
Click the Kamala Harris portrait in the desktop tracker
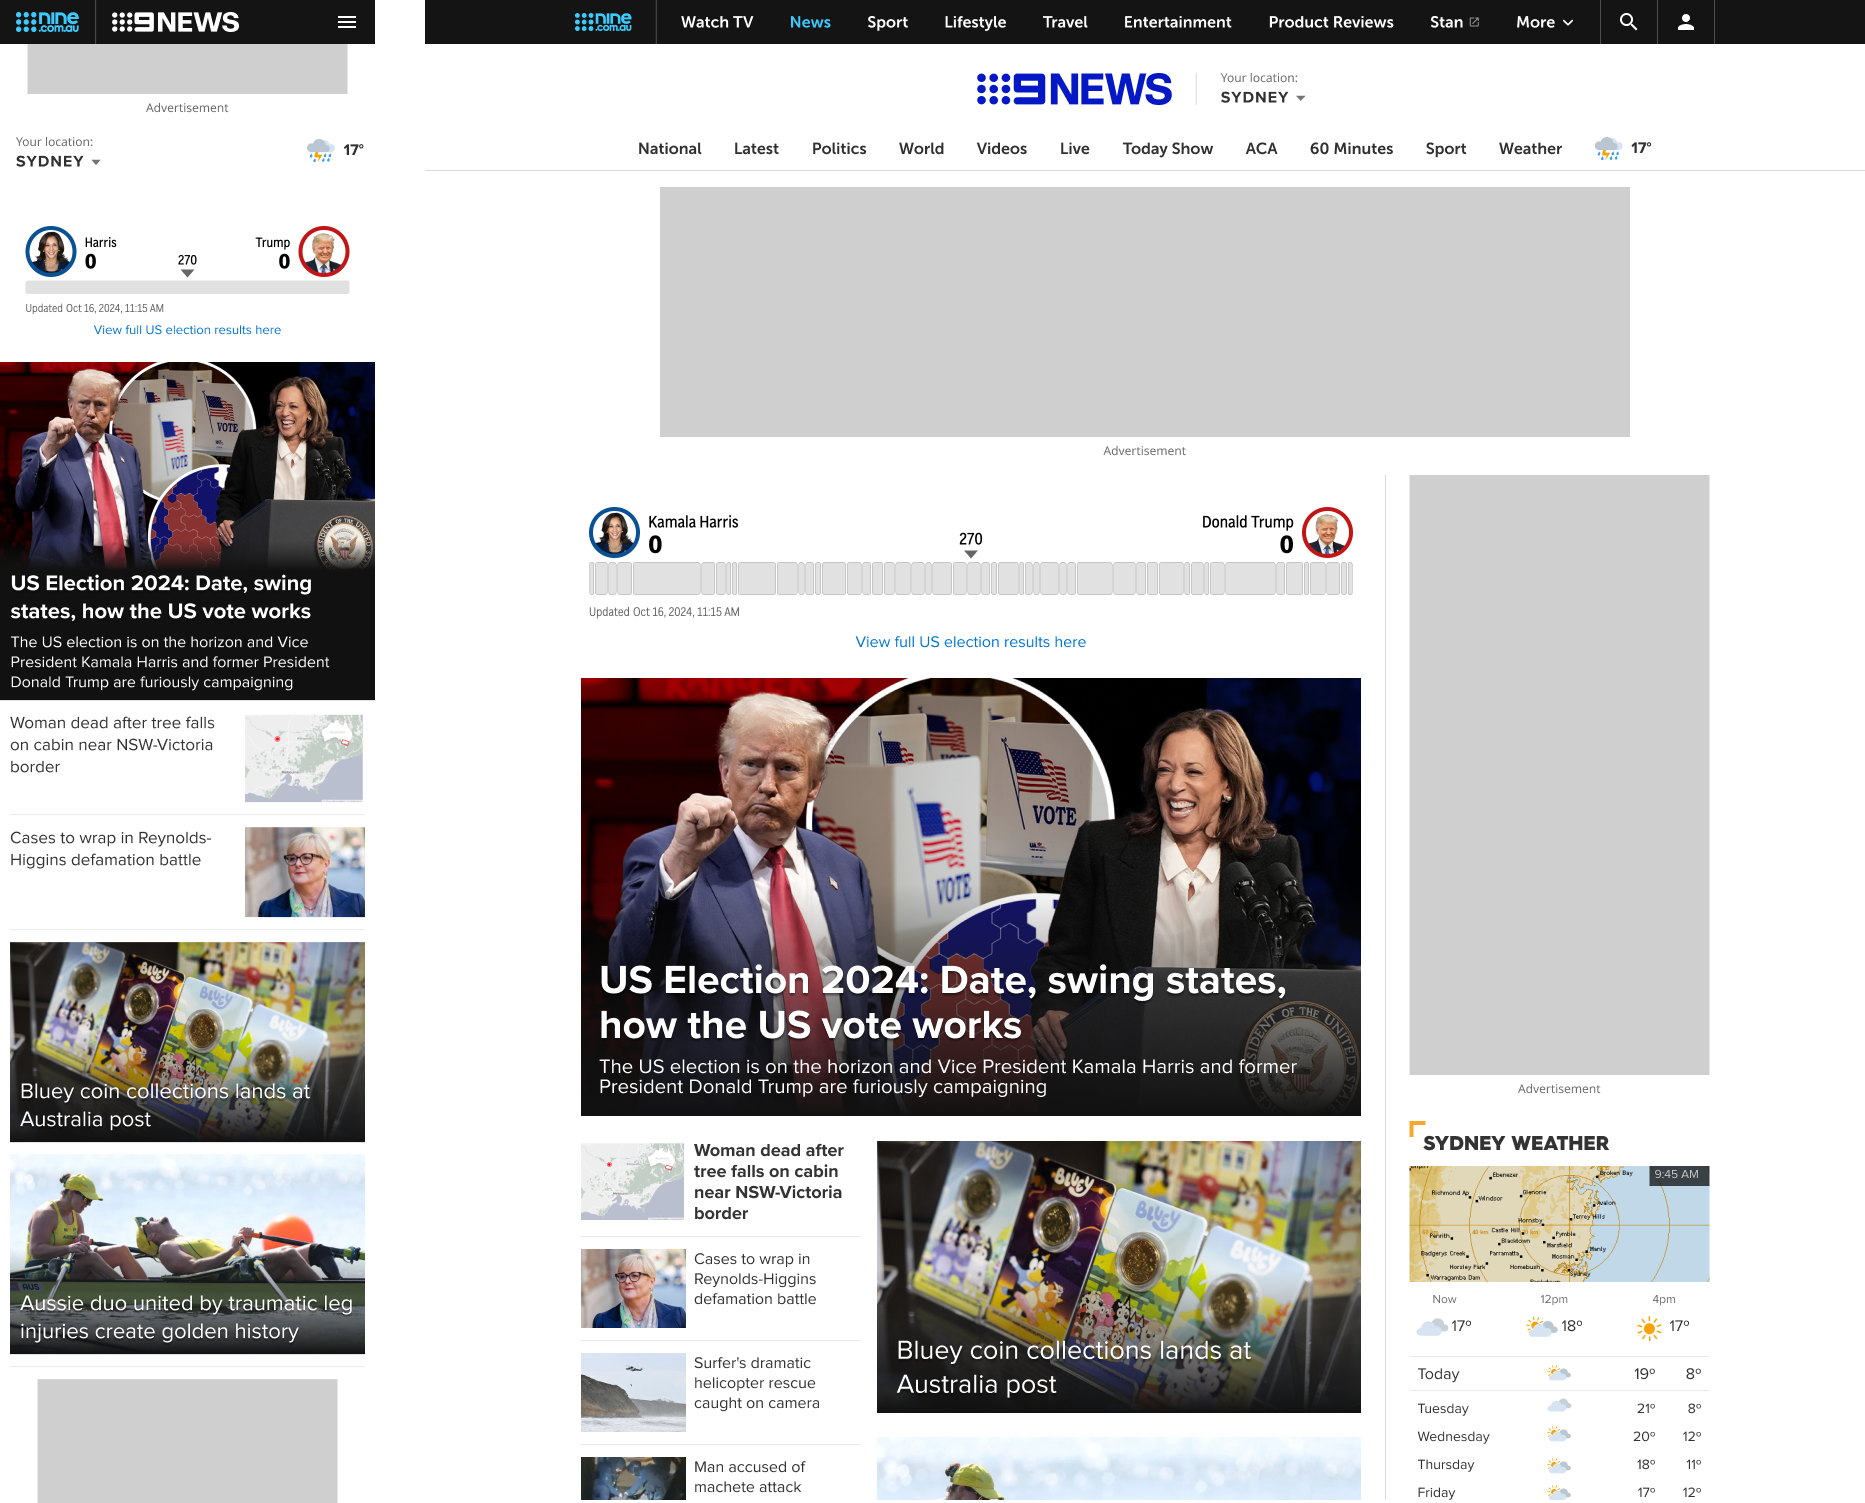pyautogui.click(x=614, y=533)
